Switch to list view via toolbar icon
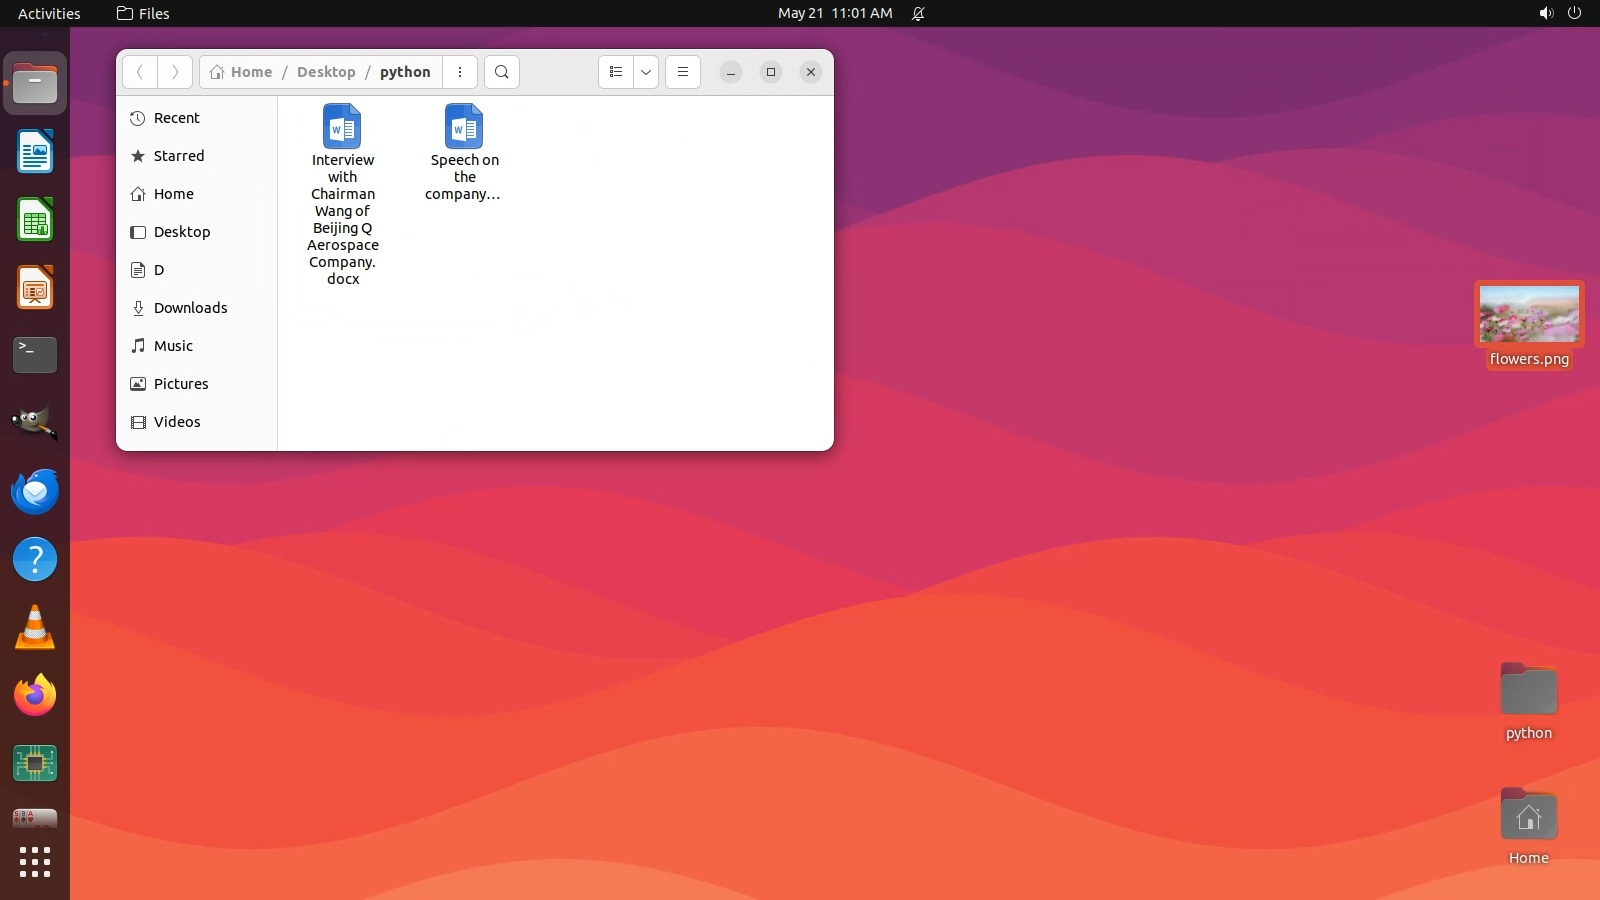Image resolution: width=1600 pixels, height=900 pixels. (616, 72)
